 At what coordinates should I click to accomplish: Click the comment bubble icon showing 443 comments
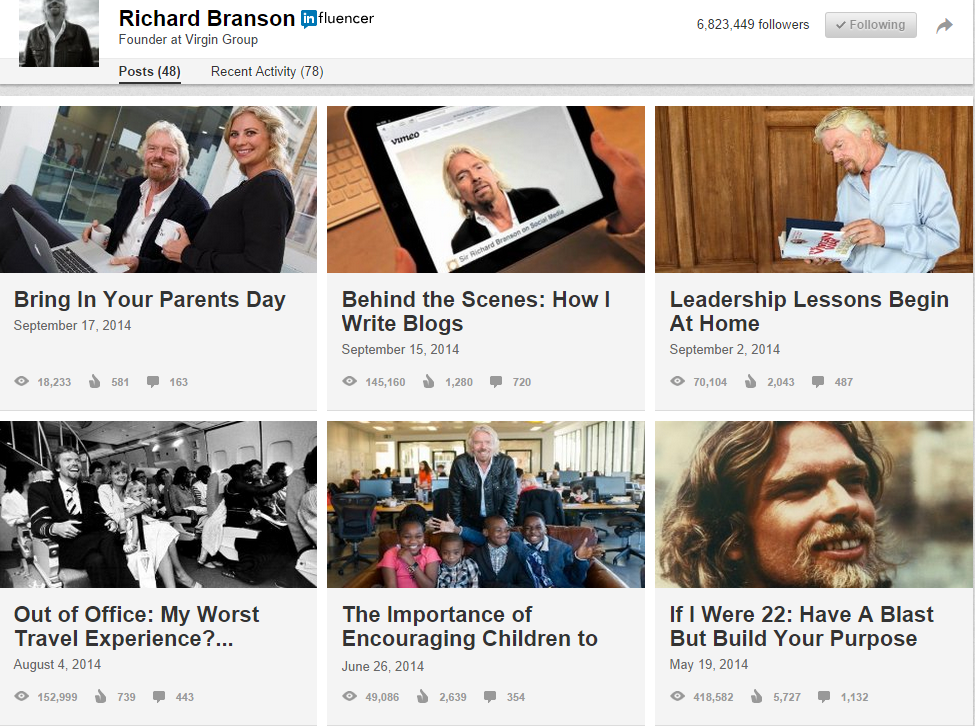coord(159,696)
